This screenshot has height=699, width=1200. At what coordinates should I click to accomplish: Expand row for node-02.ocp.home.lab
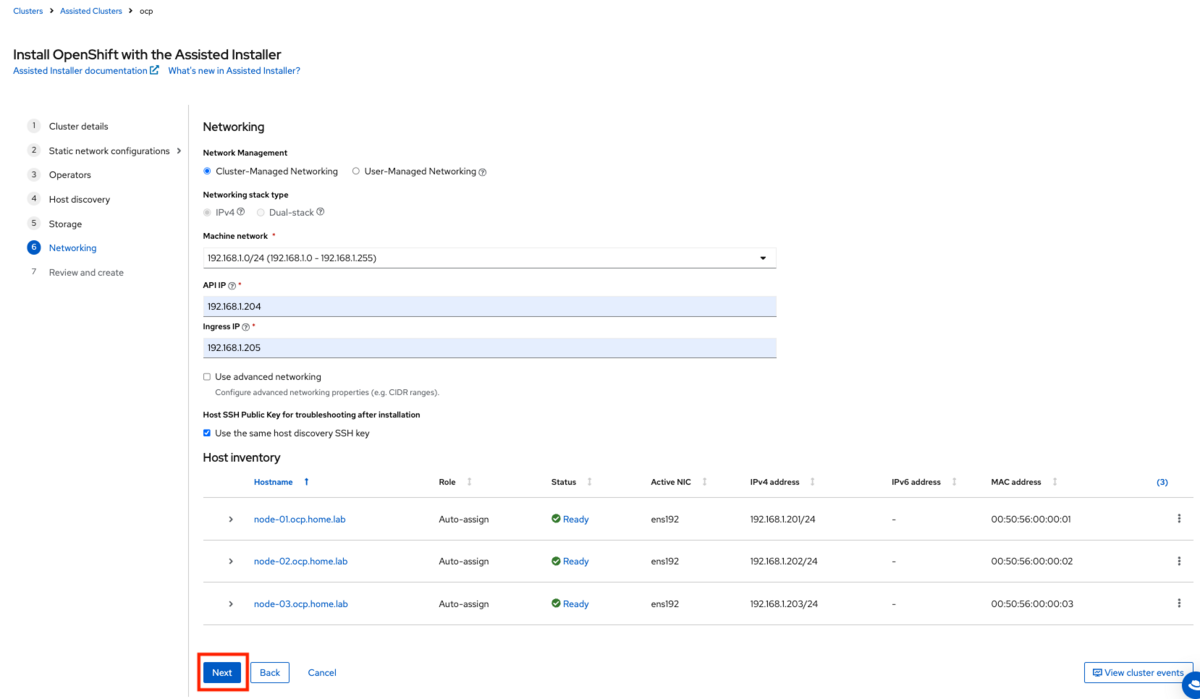[231, 561]
